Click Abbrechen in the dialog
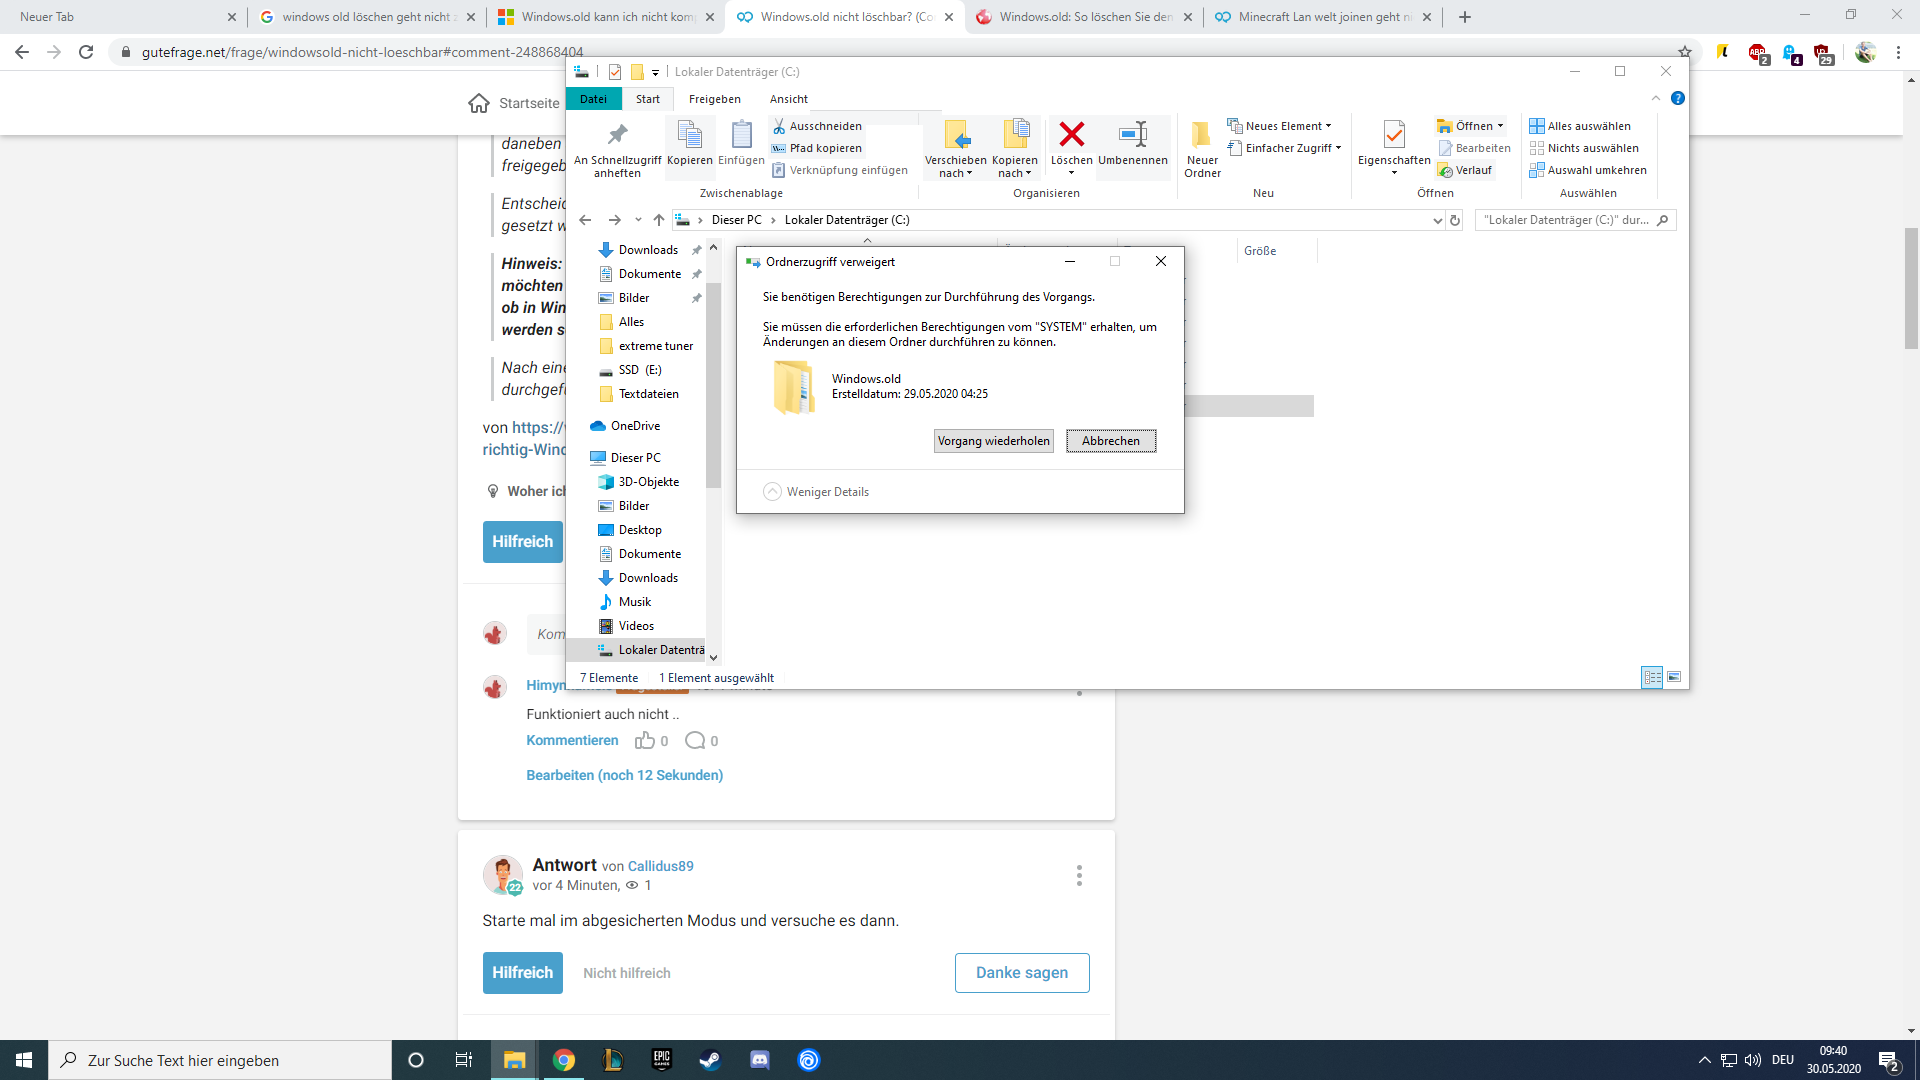Screen dimensions: 1920x1080 tap(1111, 441)
